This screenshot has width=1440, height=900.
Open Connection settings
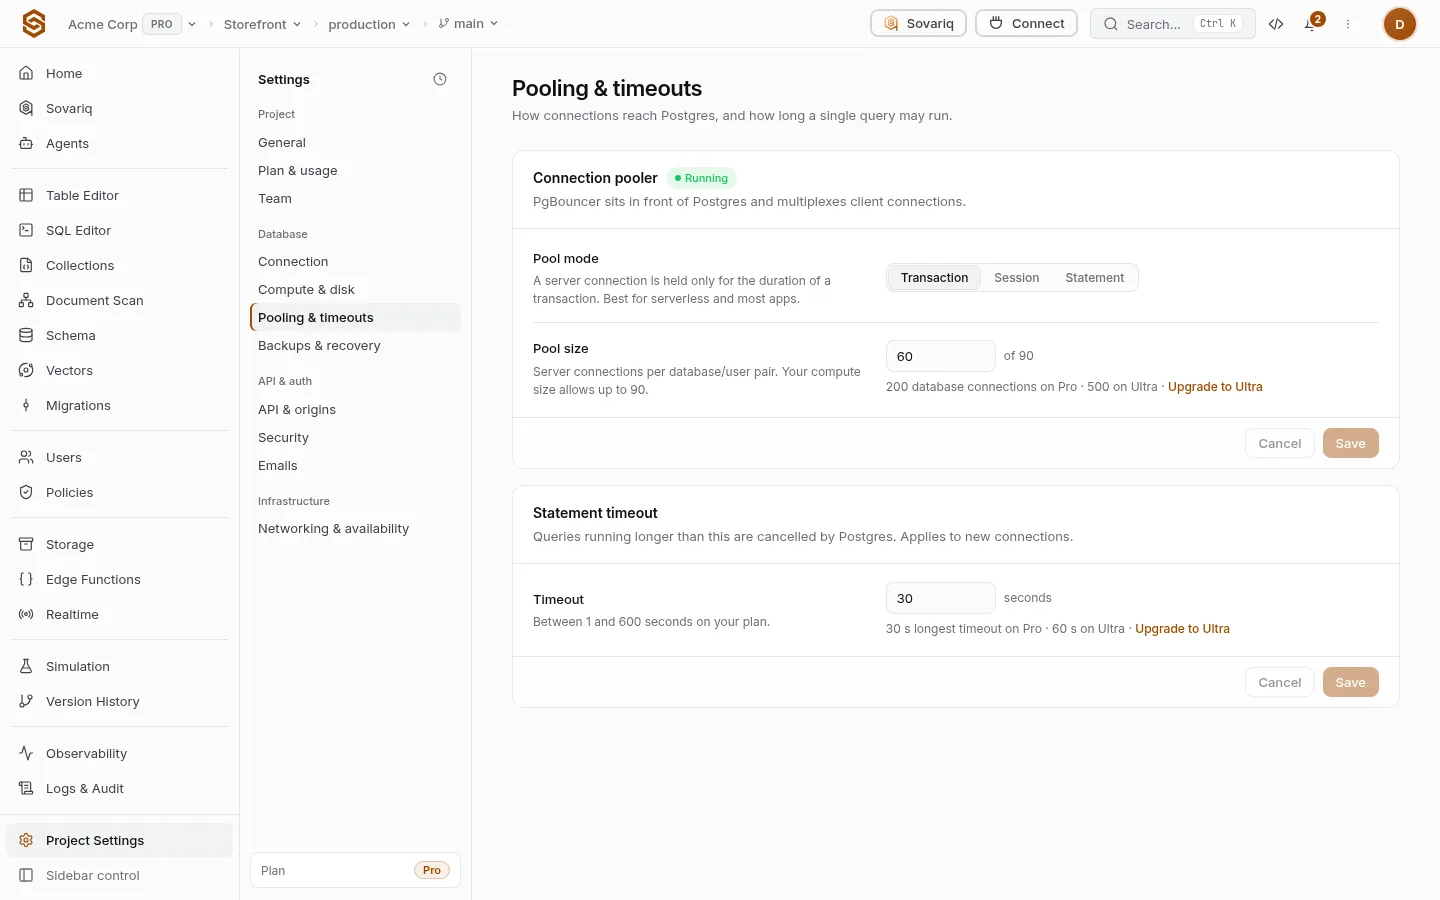click(x=355, y=262)
